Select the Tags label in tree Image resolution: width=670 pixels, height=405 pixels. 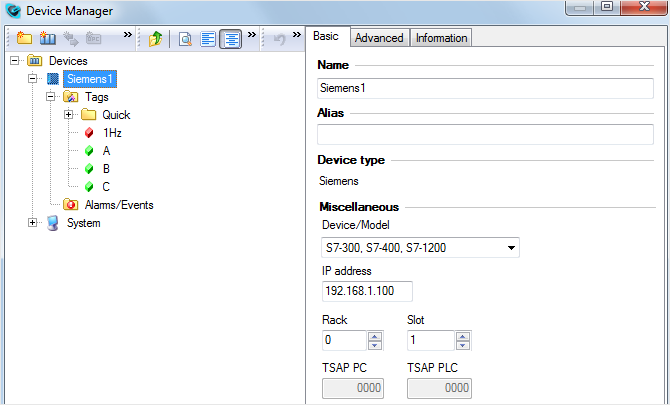(x=97, y=97)
